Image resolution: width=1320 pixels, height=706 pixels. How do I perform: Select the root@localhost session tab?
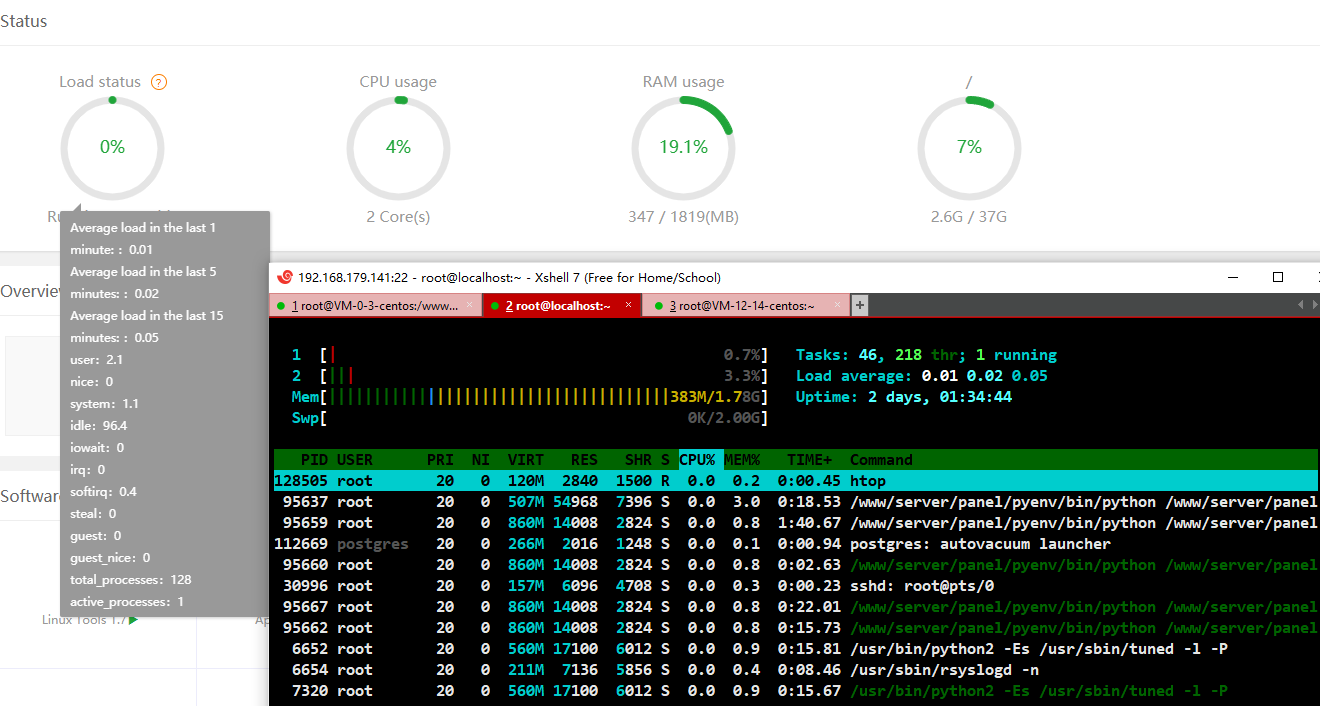click(557, 306)
